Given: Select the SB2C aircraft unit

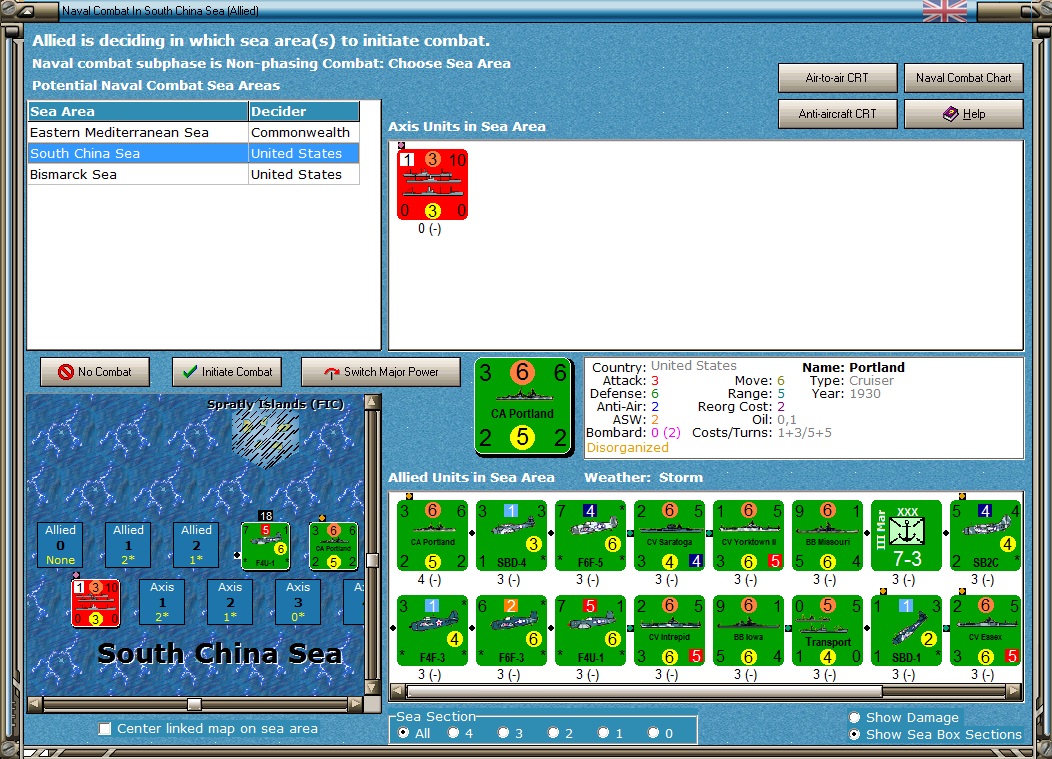Looking at the screenshot, I should coord(986,536).
